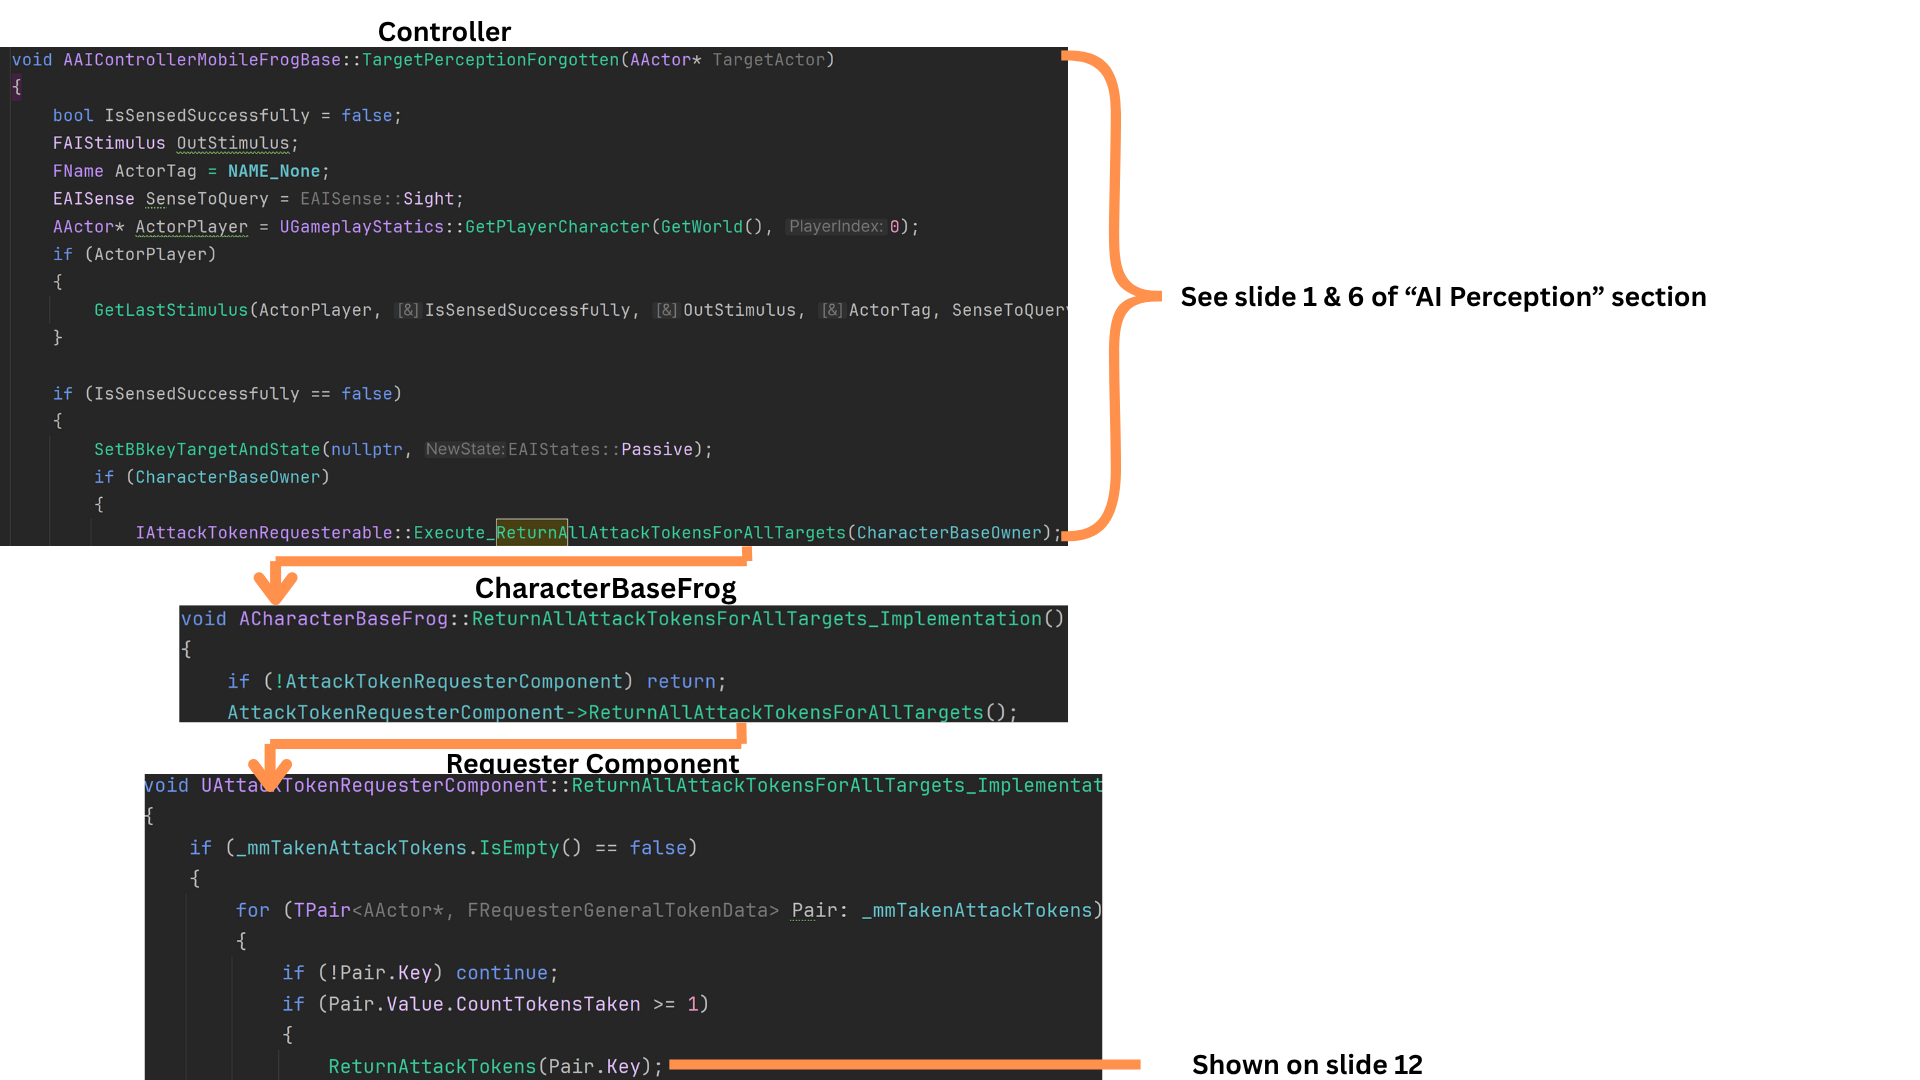This screenshot has height=1080, width=1920.
Task: Click the Controller heading
Action: (444, 32)
